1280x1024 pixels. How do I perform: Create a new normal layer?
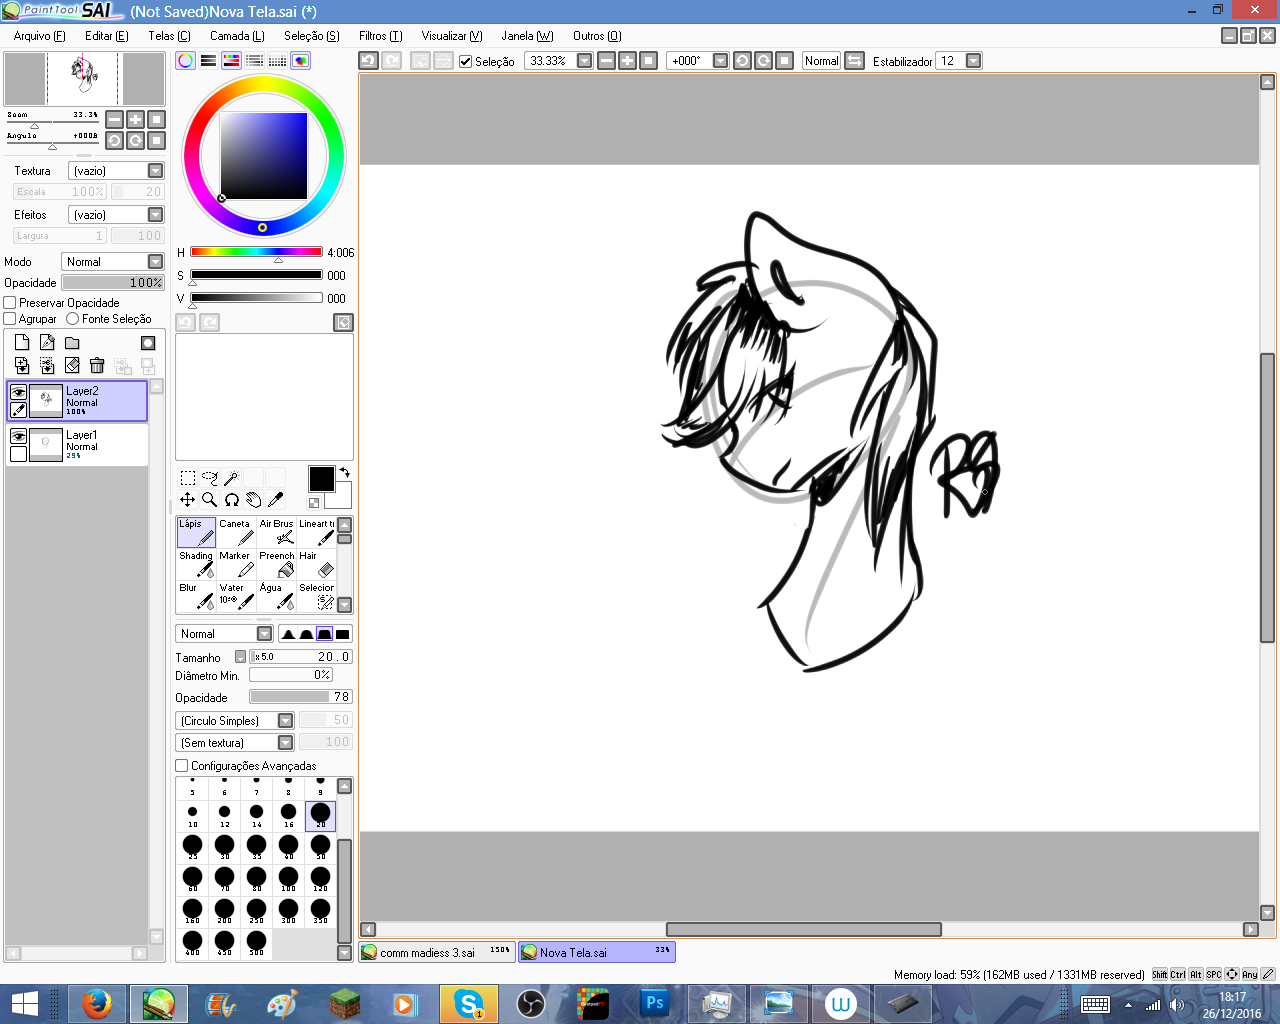point(22,342)
